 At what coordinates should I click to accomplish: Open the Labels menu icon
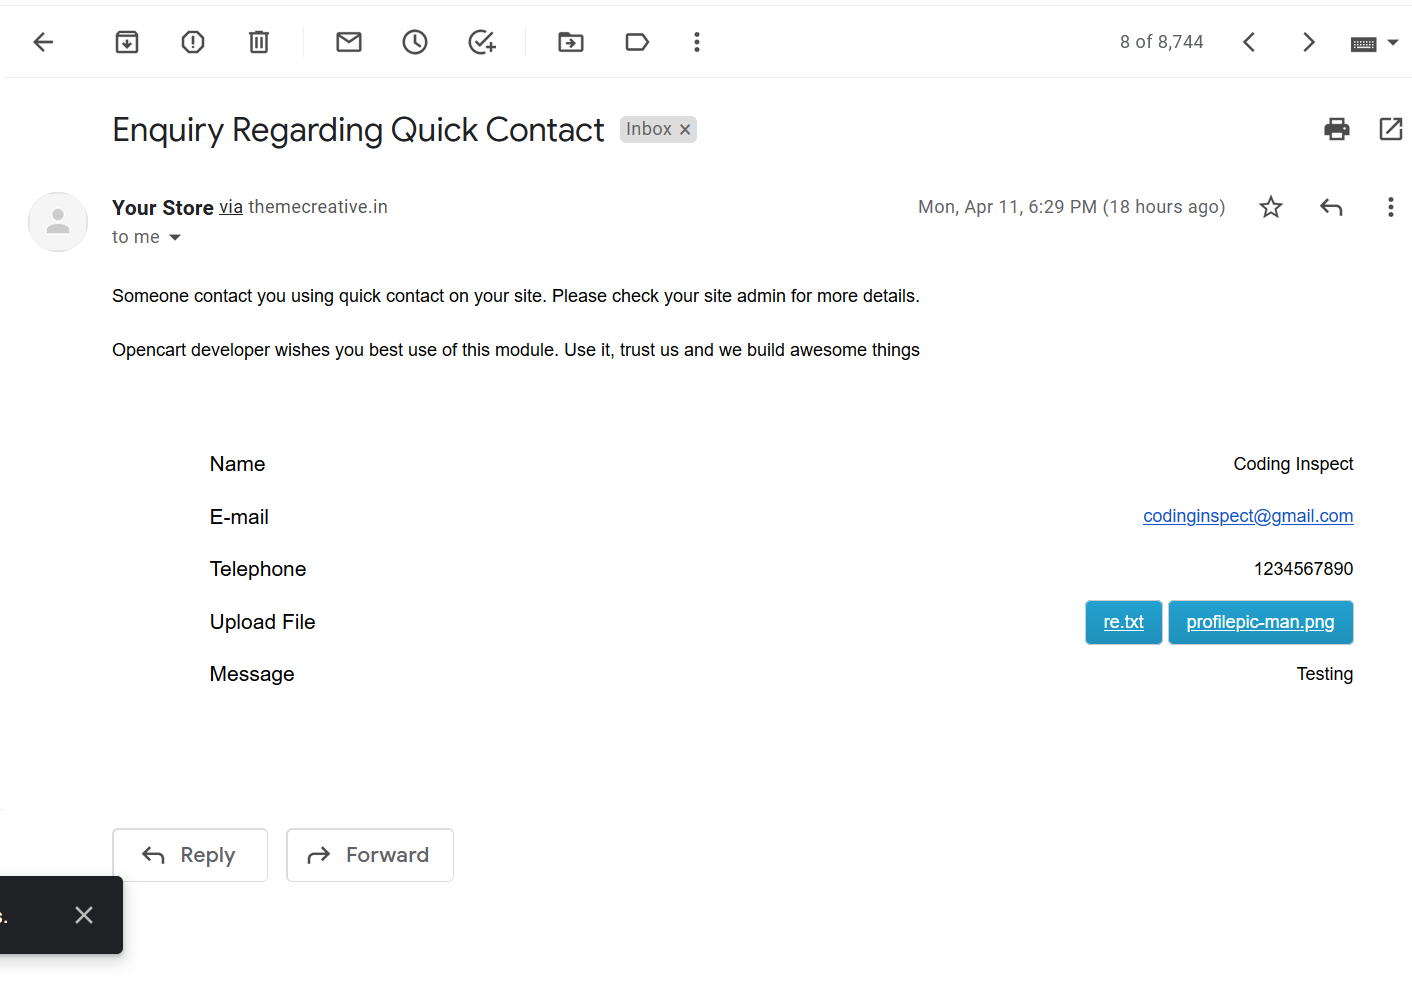(x=637, y=42)
